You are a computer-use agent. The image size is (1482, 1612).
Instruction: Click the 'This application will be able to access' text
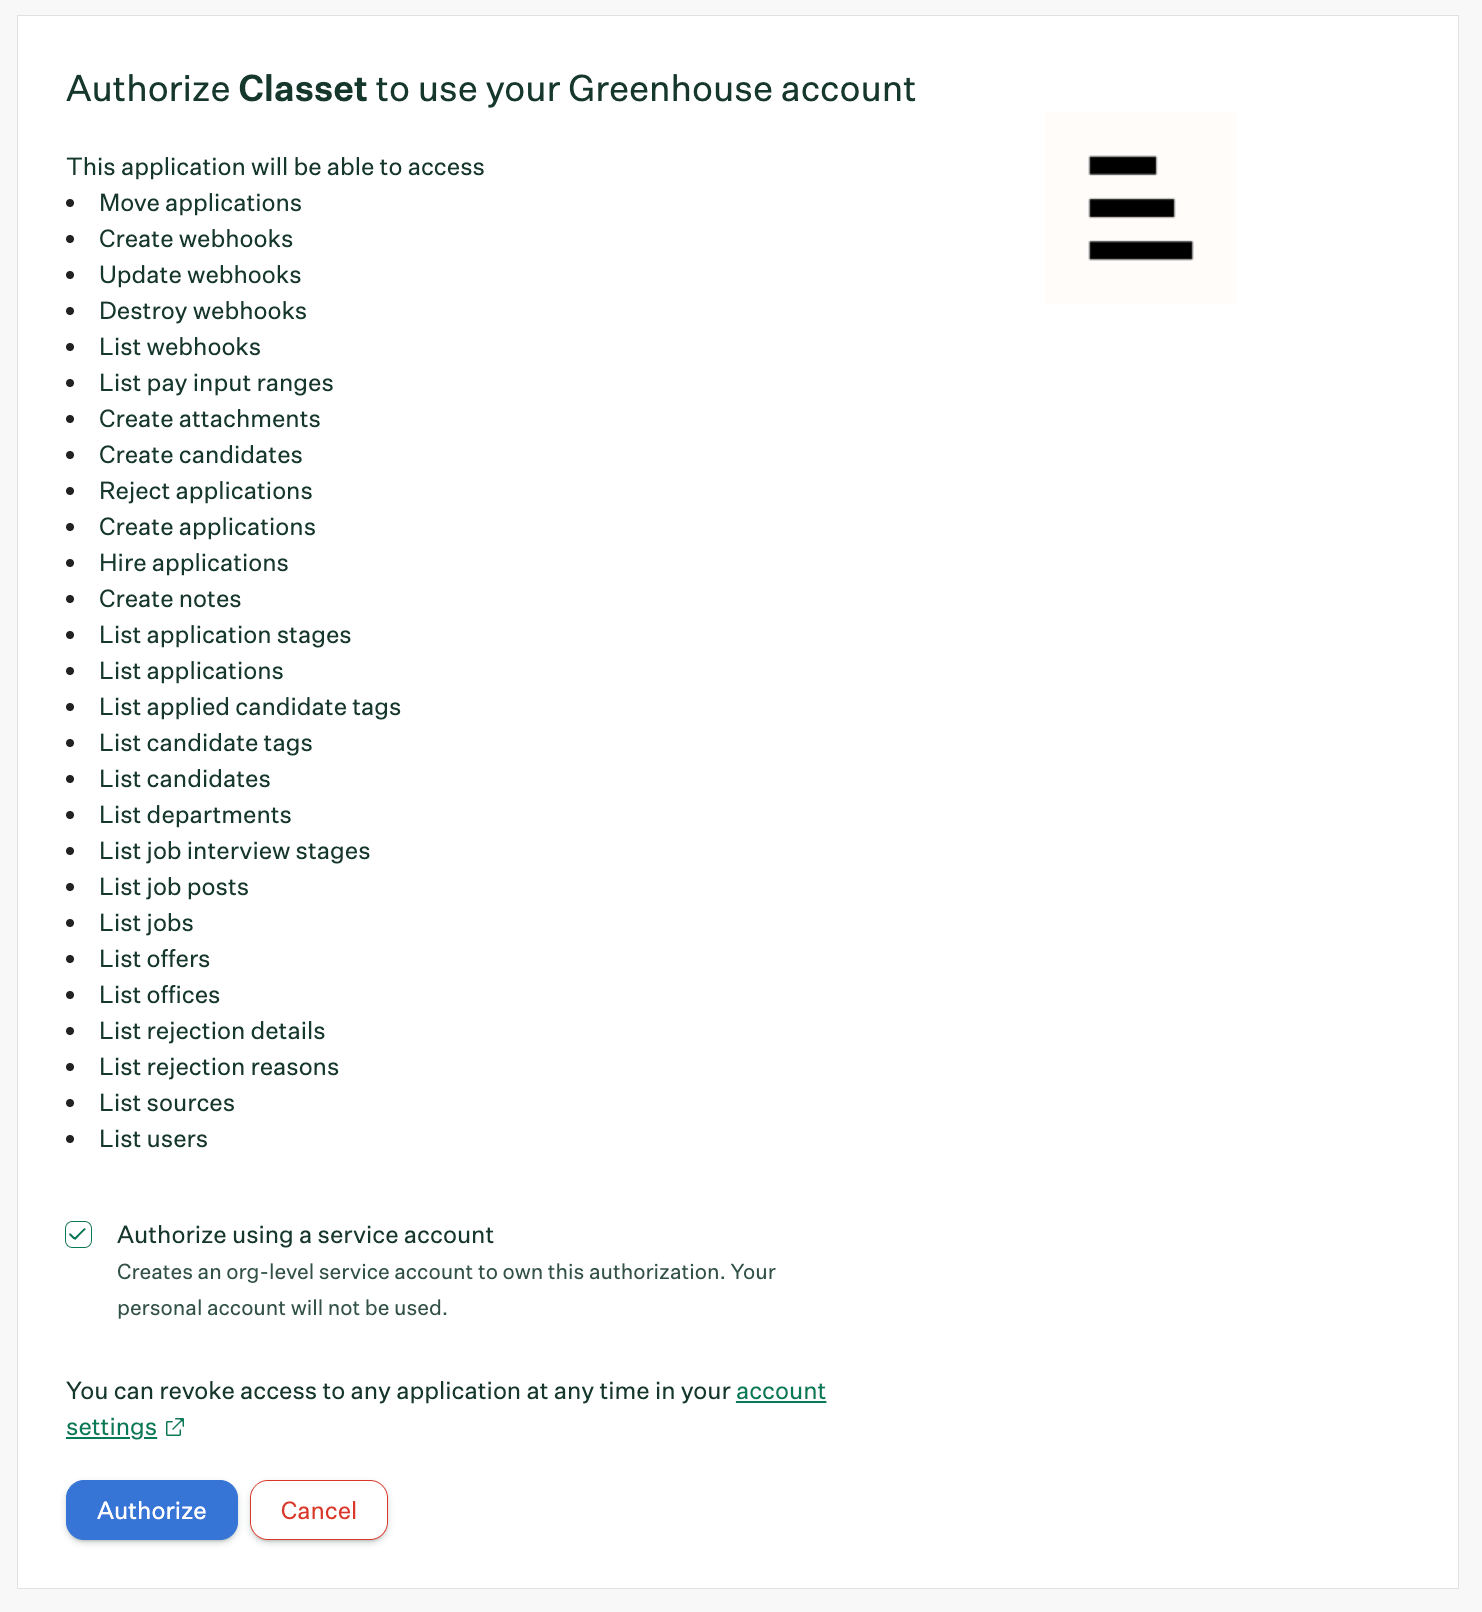pos(275,167)
